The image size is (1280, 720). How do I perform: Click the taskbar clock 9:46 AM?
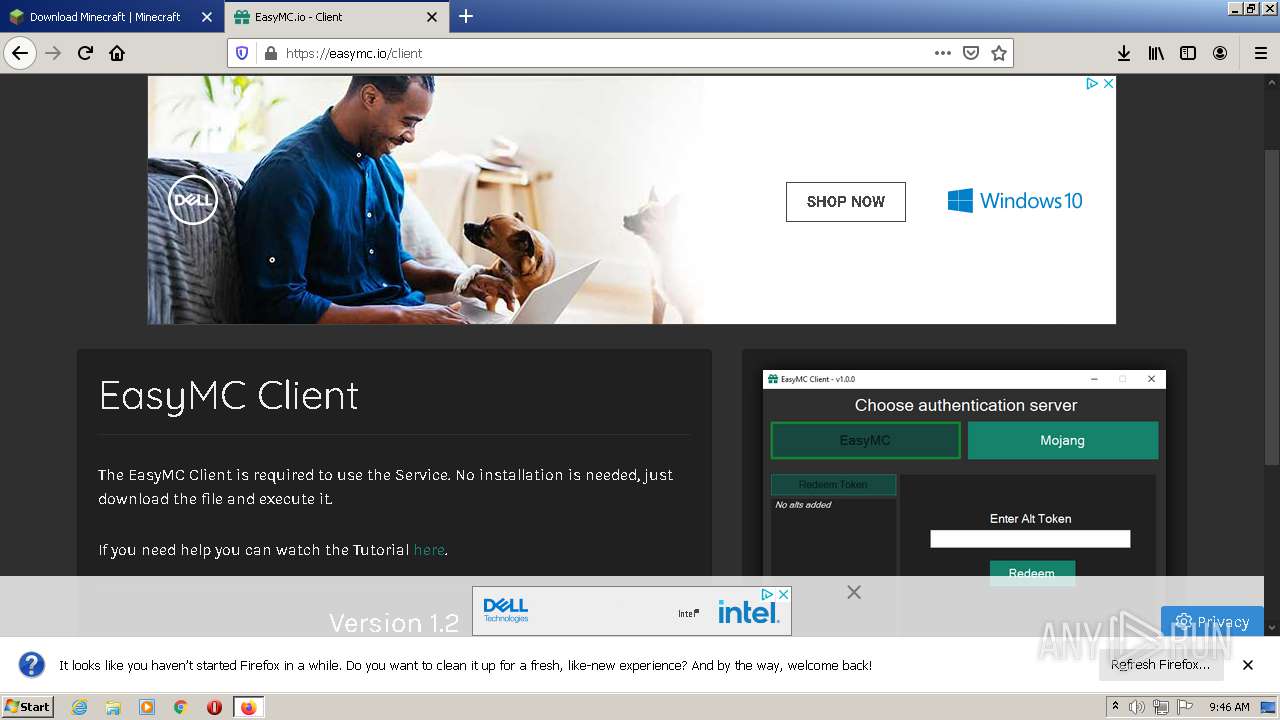[1229, 707]
